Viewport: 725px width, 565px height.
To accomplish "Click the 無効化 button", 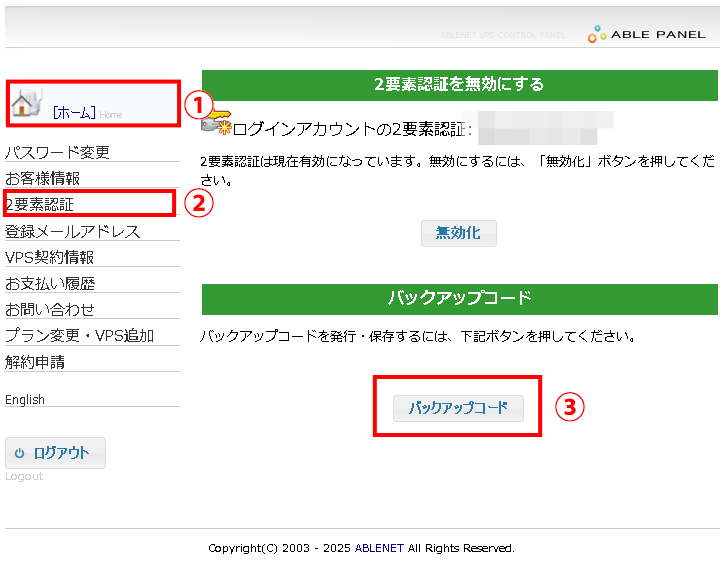I will point(459,233).
